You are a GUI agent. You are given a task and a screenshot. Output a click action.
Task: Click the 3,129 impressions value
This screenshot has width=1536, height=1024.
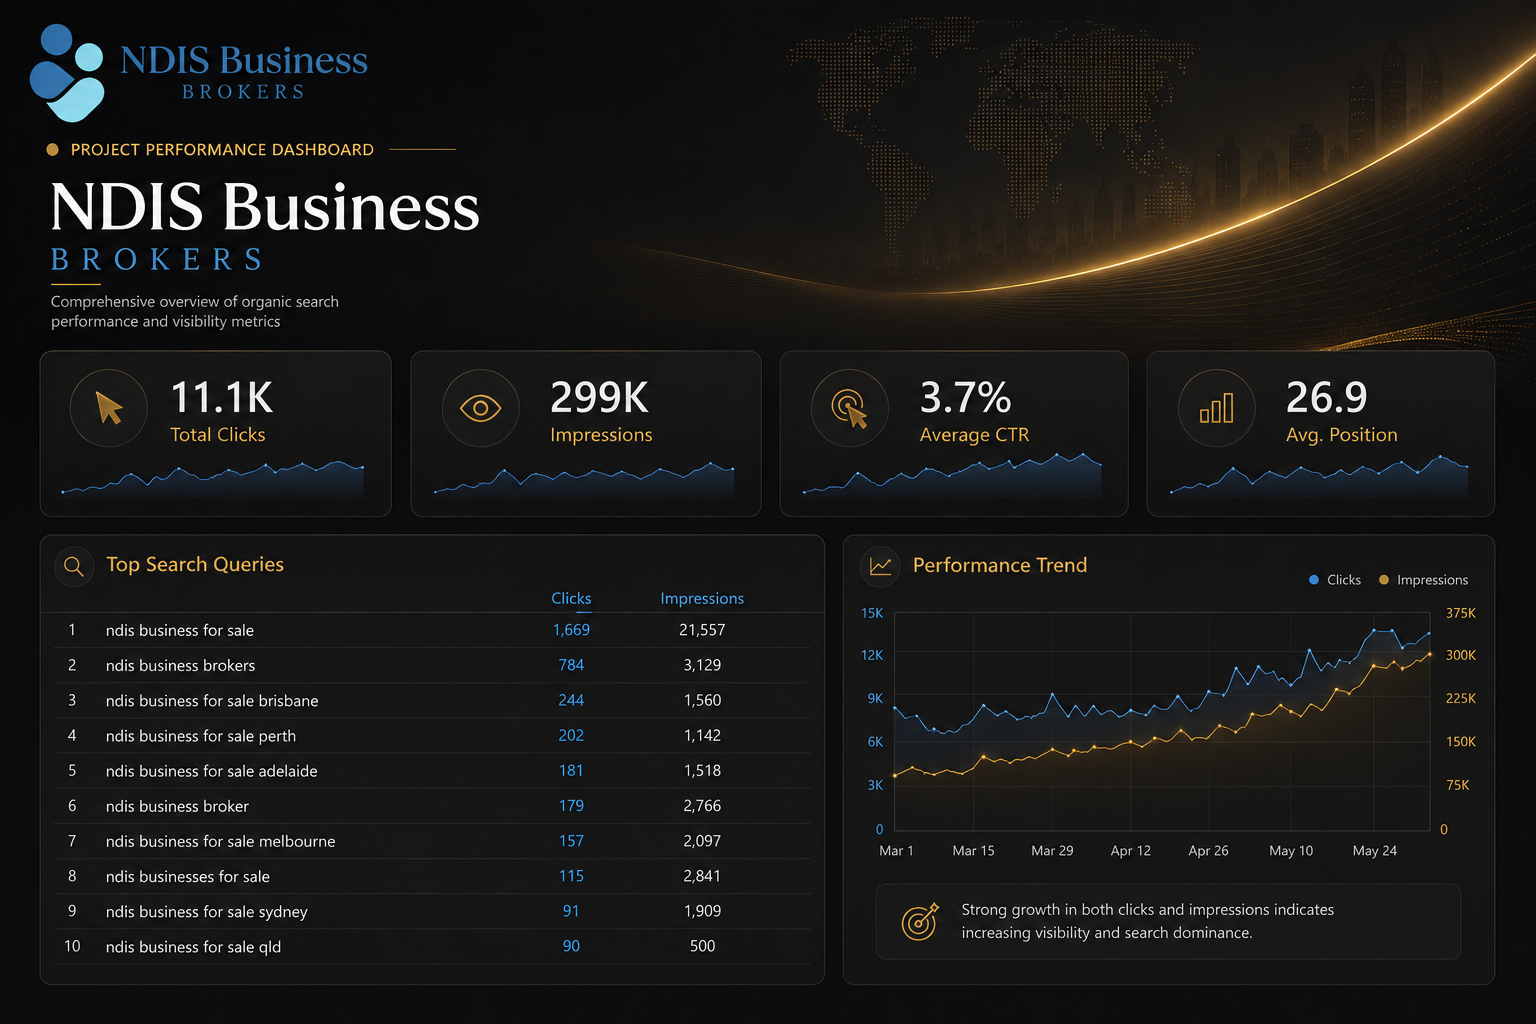[702, 665]
